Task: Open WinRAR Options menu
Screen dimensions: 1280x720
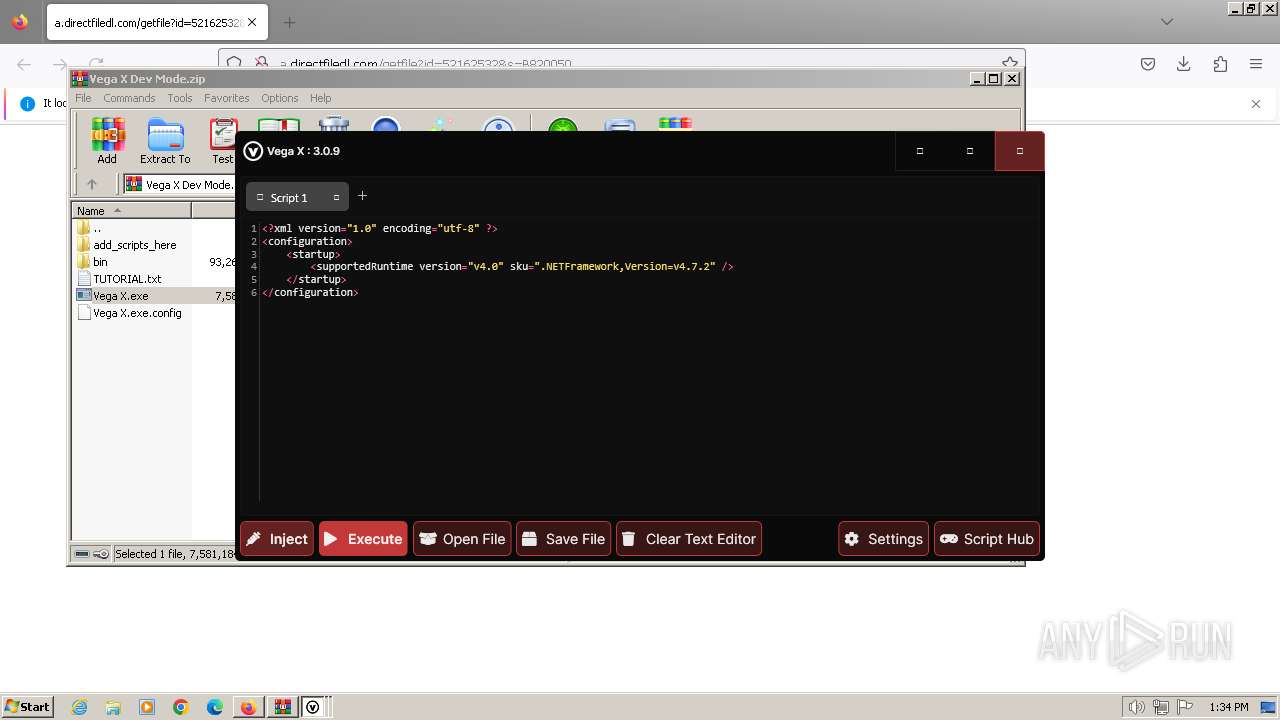Action: [279, 98]
